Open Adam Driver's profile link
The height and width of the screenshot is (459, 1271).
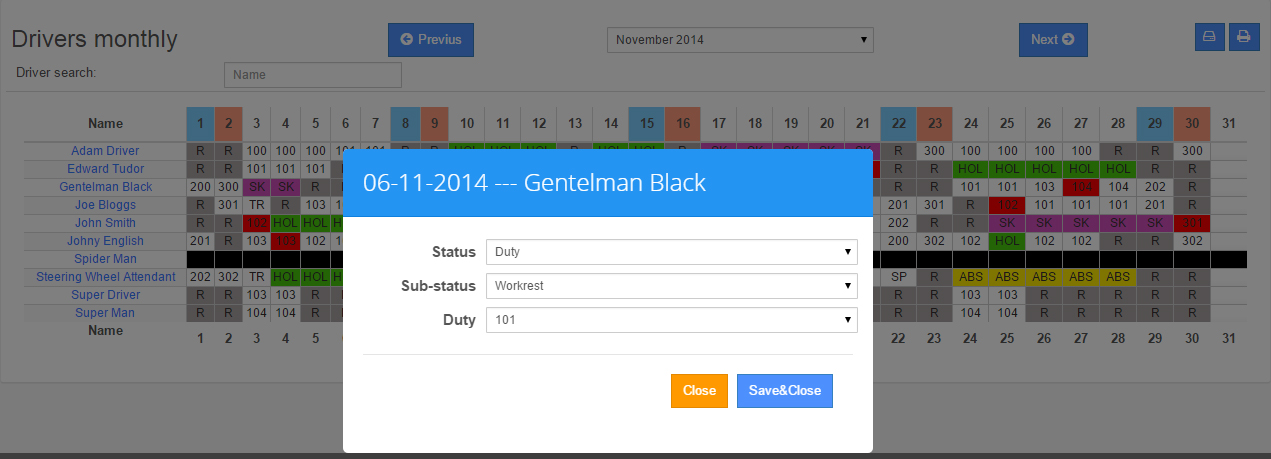pyautogui.click(x=105, y=151)
